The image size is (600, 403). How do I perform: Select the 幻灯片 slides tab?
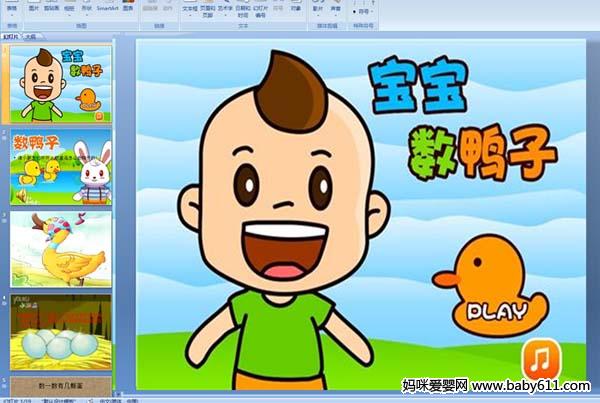point(12,35)
